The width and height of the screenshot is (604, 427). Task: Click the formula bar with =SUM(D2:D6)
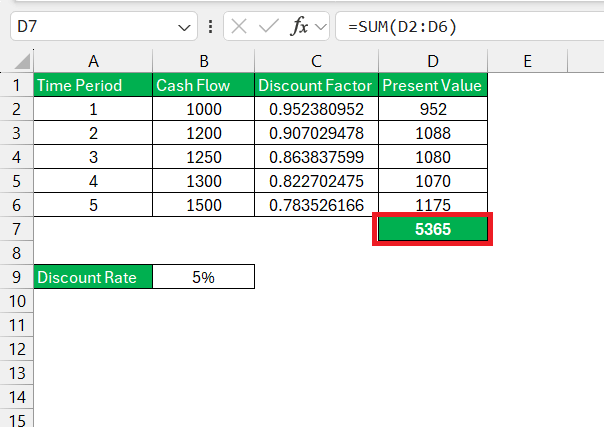pyautogui.click(x=470, y=26)
